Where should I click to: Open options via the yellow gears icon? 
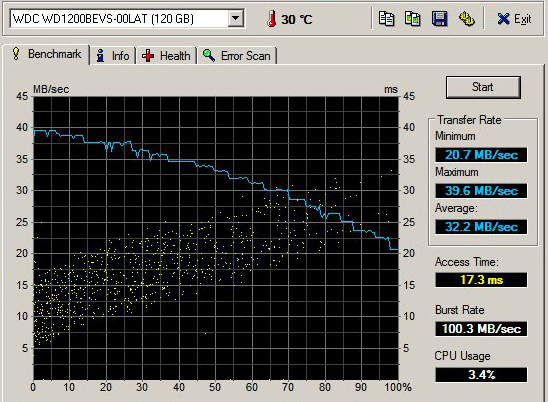click(x=466, y=19)
